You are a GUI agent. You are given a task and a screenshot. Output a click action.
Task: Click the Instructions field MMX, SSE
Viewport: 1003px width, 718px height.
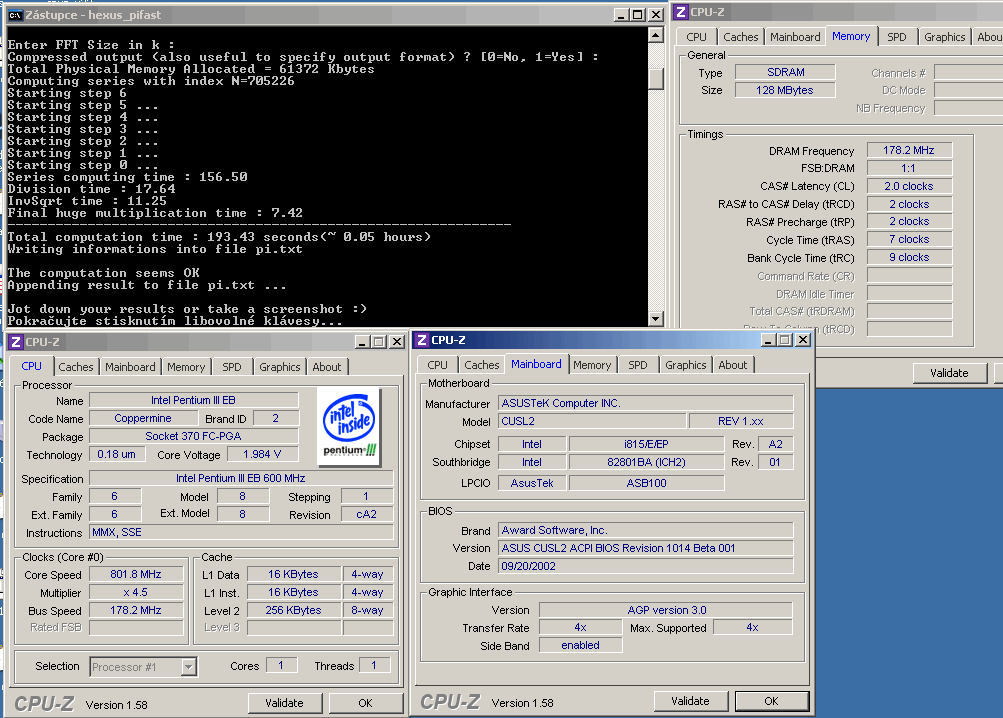tap(241, 532)
